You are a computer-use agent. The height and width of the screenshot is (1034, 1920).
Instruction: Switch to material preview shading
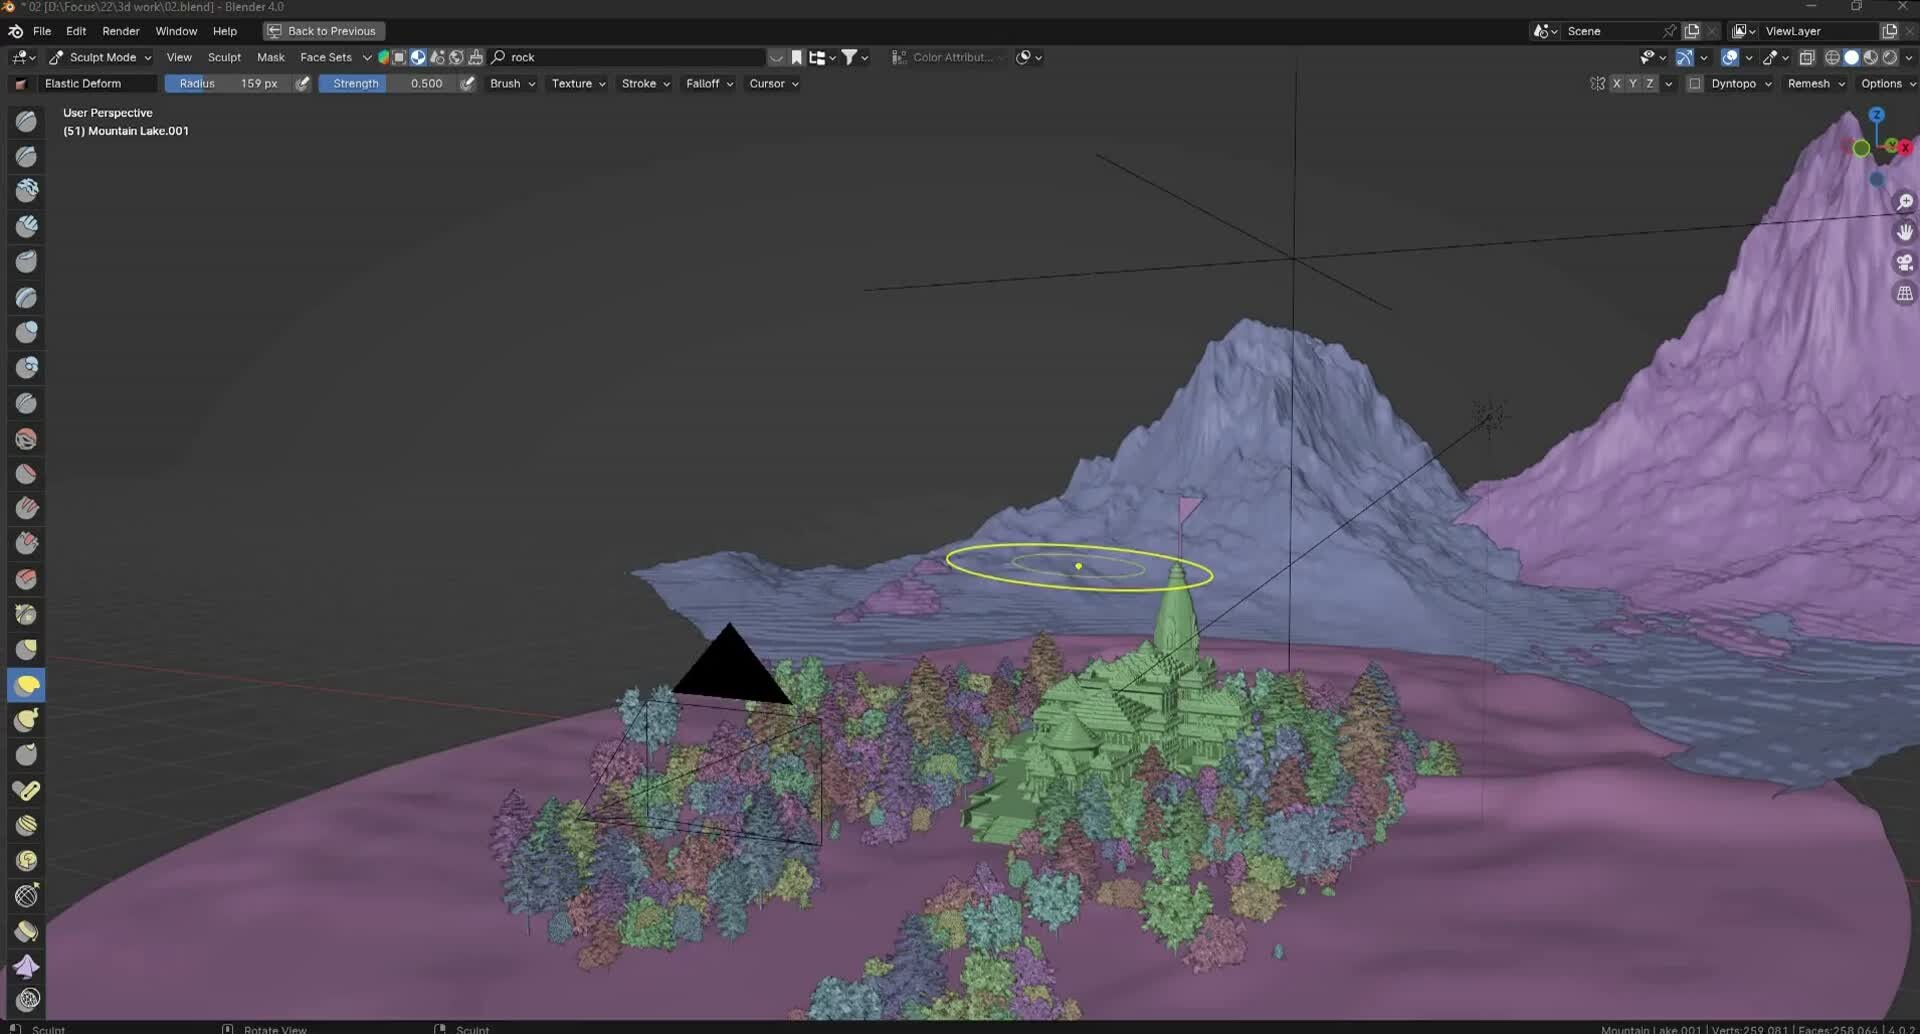pyautogui.click(x=1871, y=58)
